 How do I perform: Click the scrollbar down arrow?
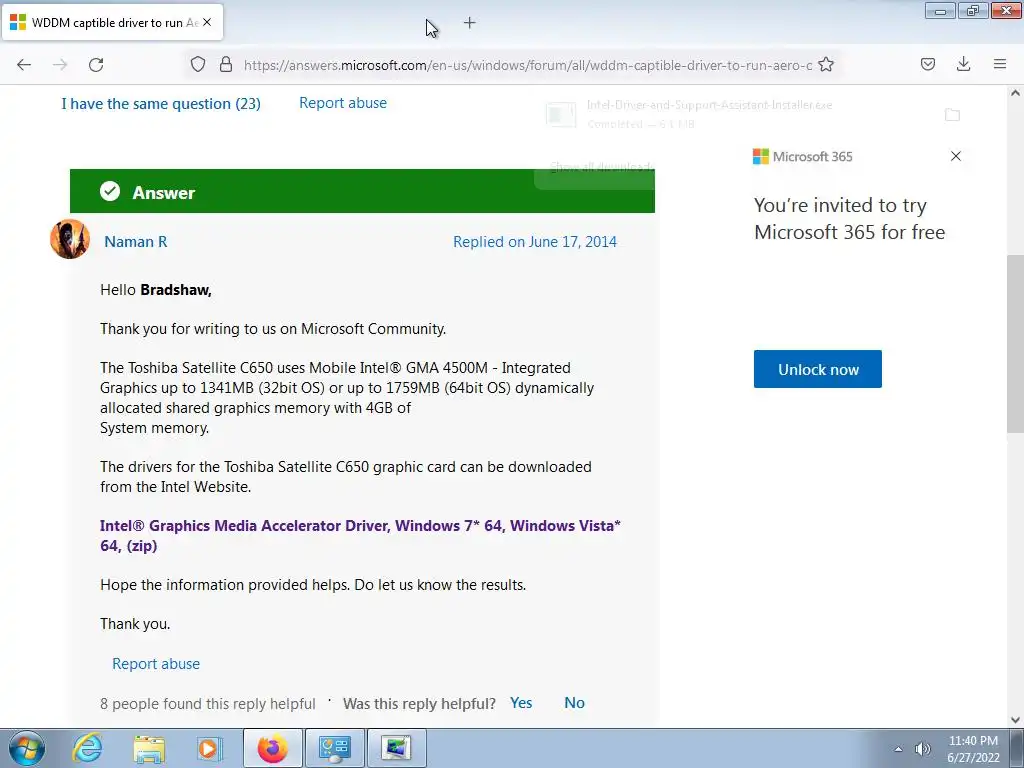point(1015,720)
